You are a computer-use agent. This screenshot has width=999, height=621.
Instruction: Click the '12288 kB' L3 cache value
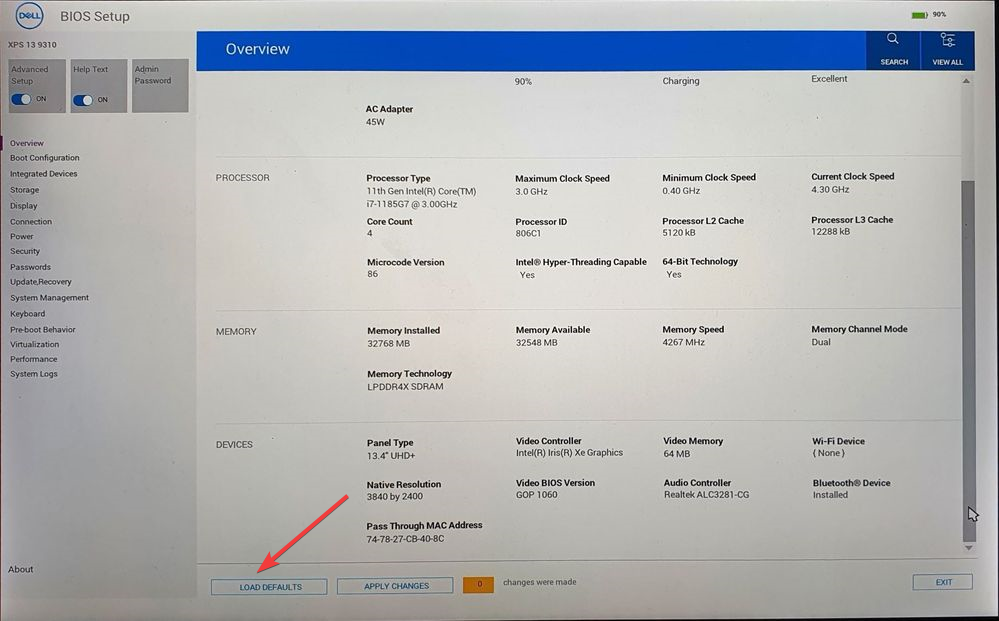(x=831, y=232)
